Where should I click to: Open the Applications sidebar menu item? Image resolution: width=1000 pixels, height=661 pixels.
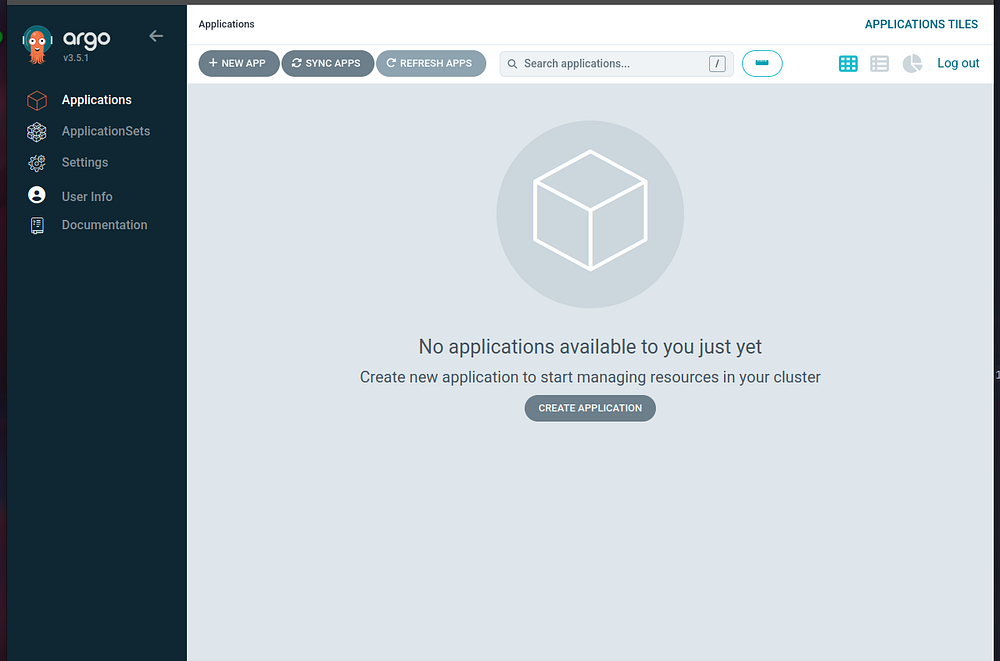coord(97,100)
